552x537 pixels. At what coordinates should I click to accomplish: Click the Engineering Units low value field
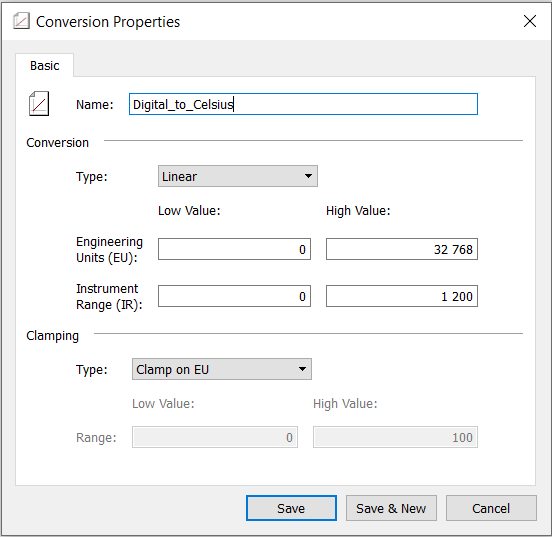click(234, 249)
